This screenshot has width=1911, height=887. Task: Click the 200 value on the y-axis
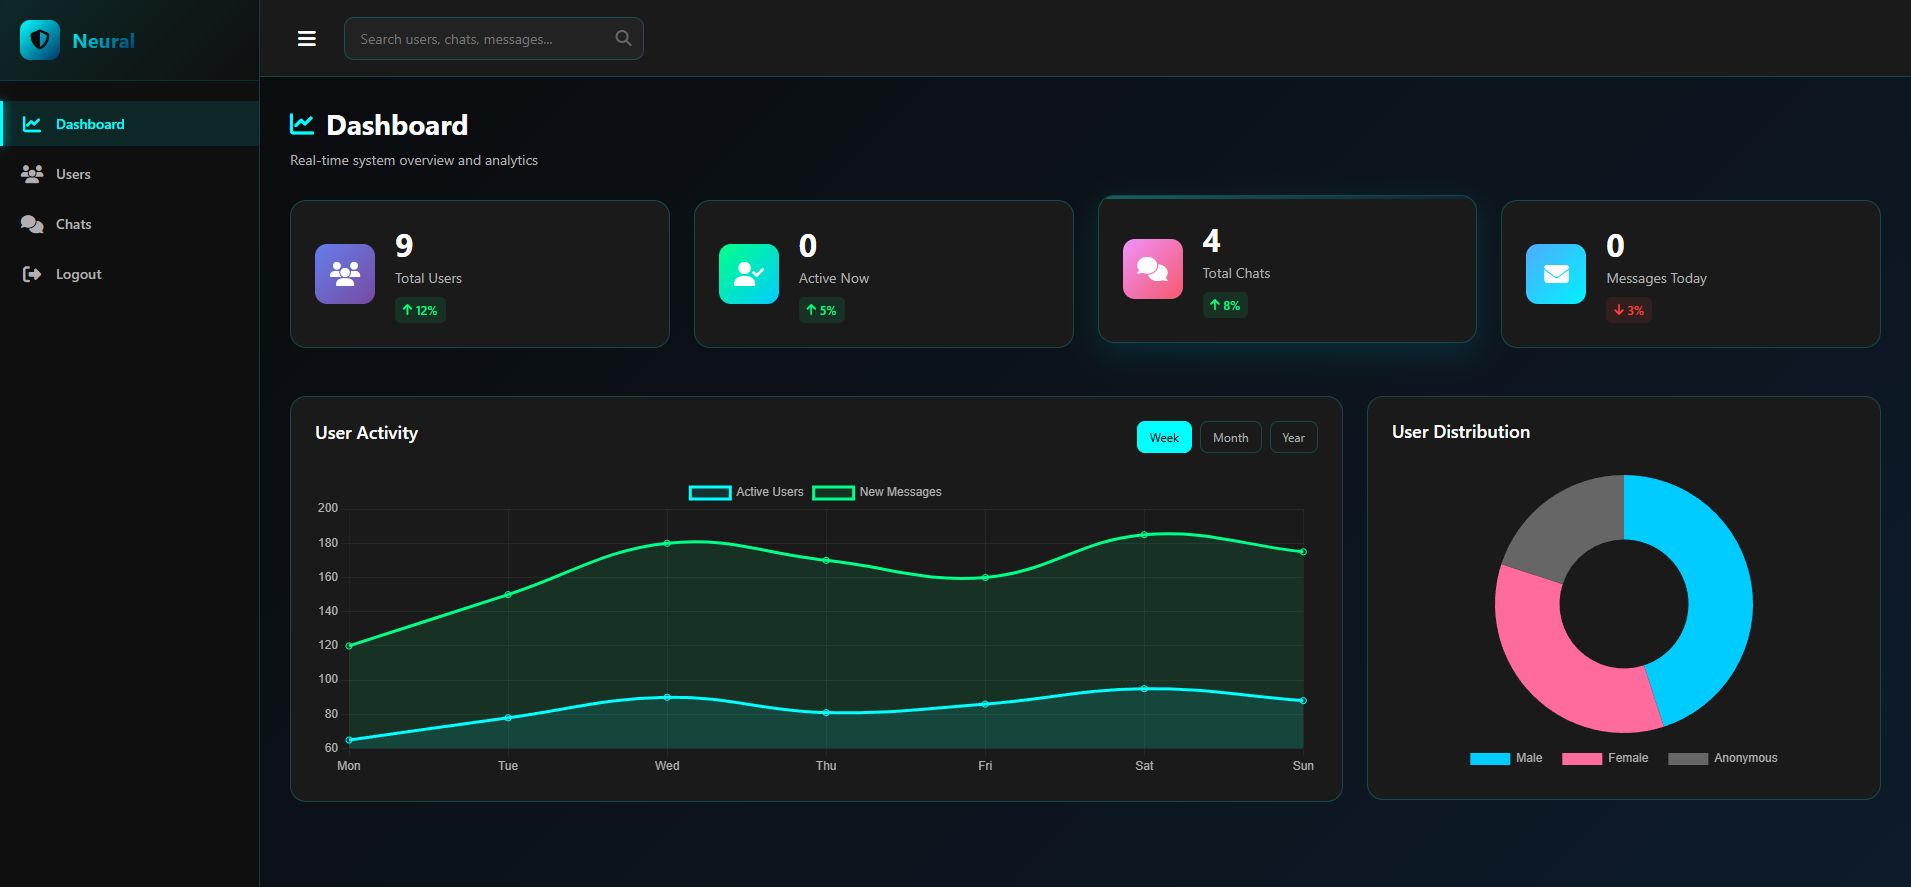pos(328,508)
